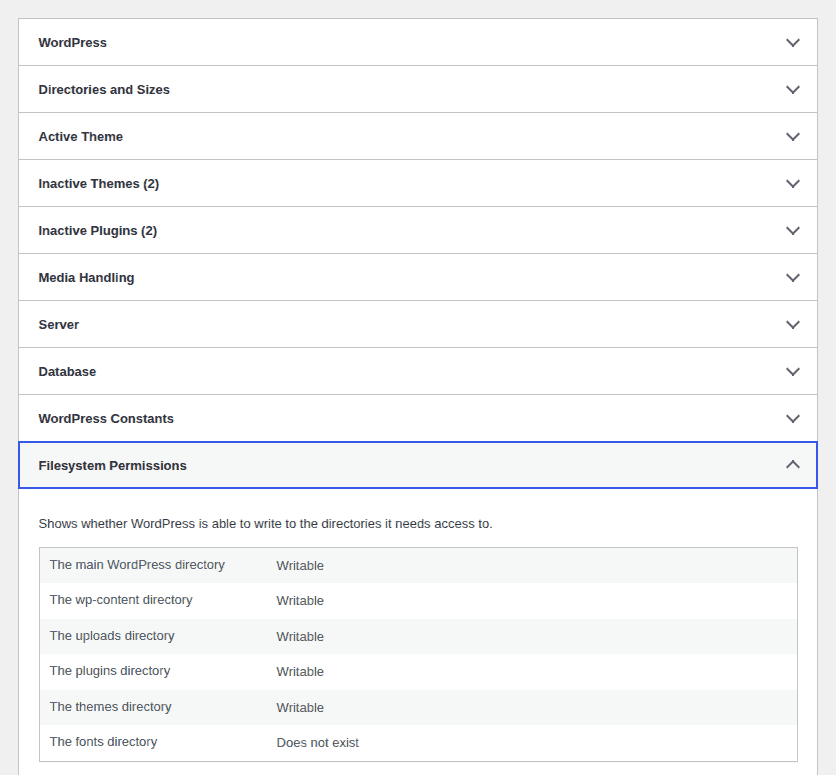This screenshot has height=775, width=836.
Task: Select 'The fonts directory' label
Action: (x=103, y=742)
